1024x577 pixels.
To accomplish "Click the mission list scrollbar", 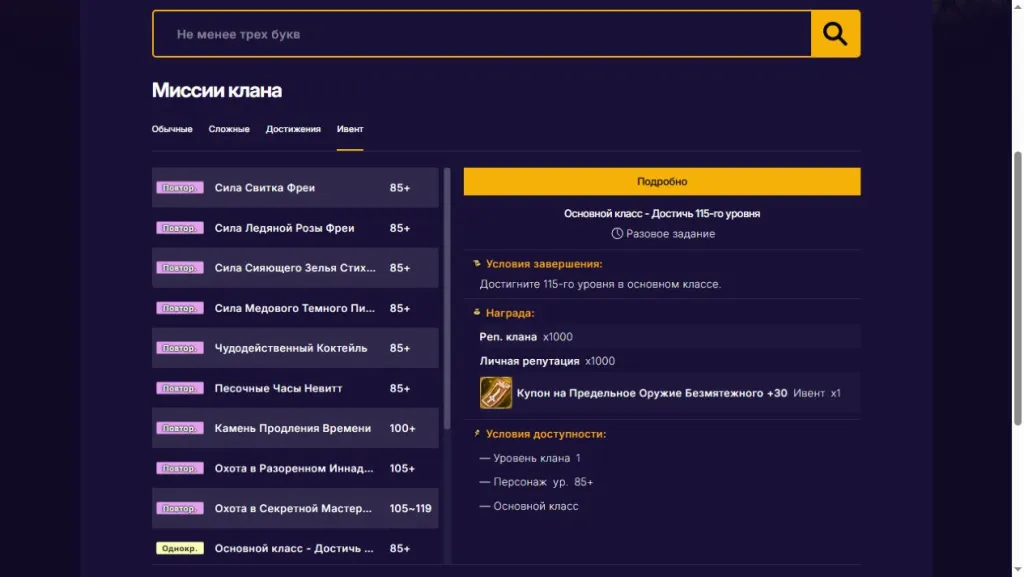I will tap(447, 299).
